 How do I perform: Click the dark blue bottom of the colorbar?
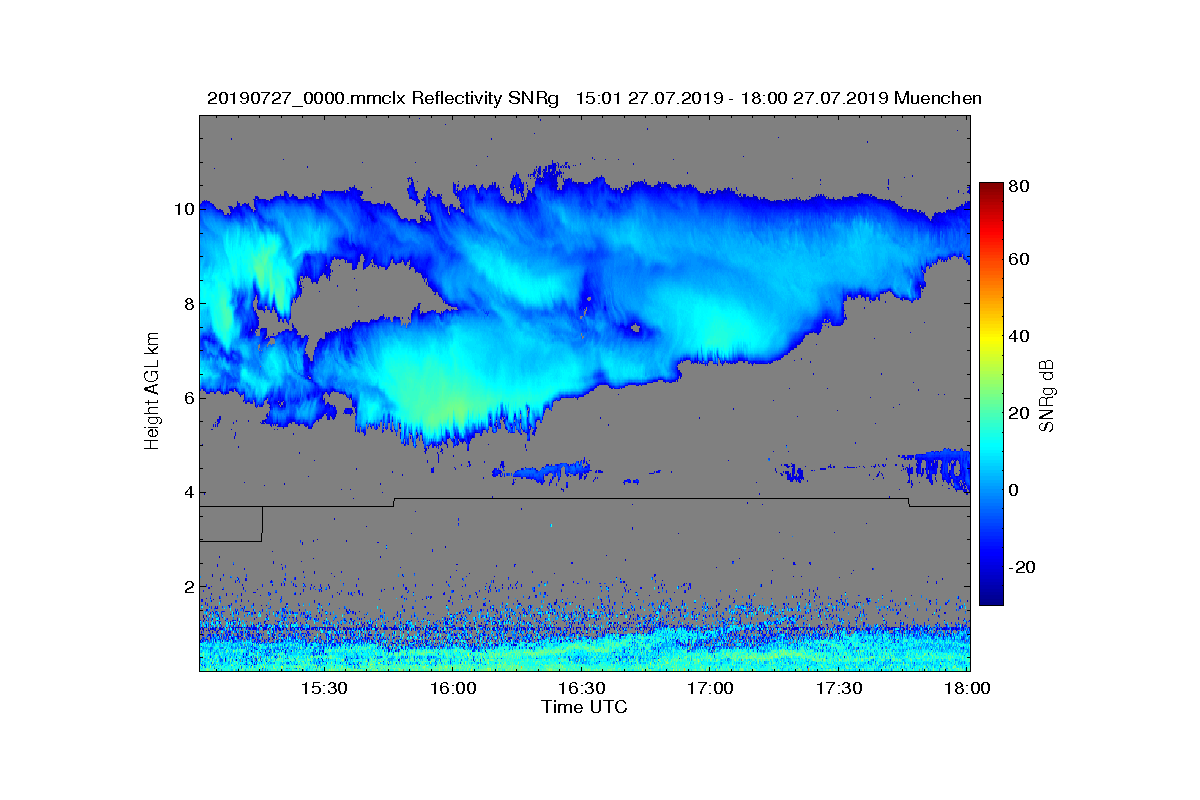[991, 596]
